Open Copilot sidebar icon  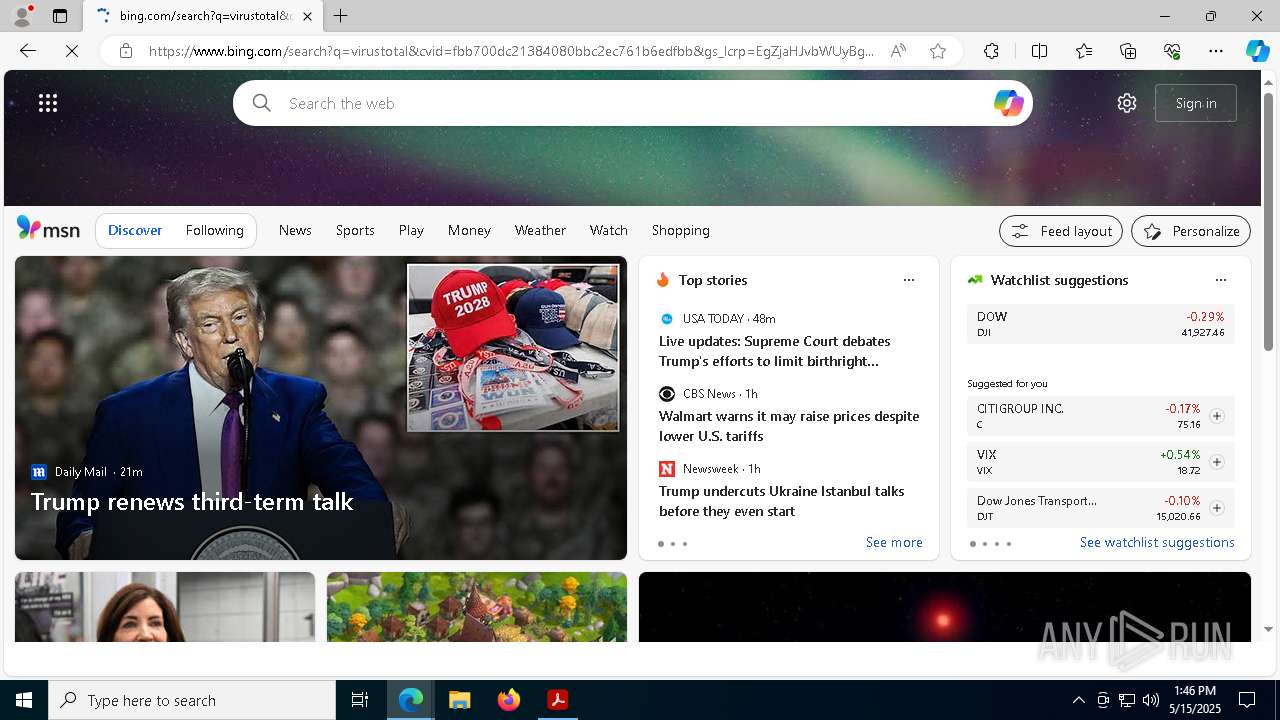[x=1257, y=51]
